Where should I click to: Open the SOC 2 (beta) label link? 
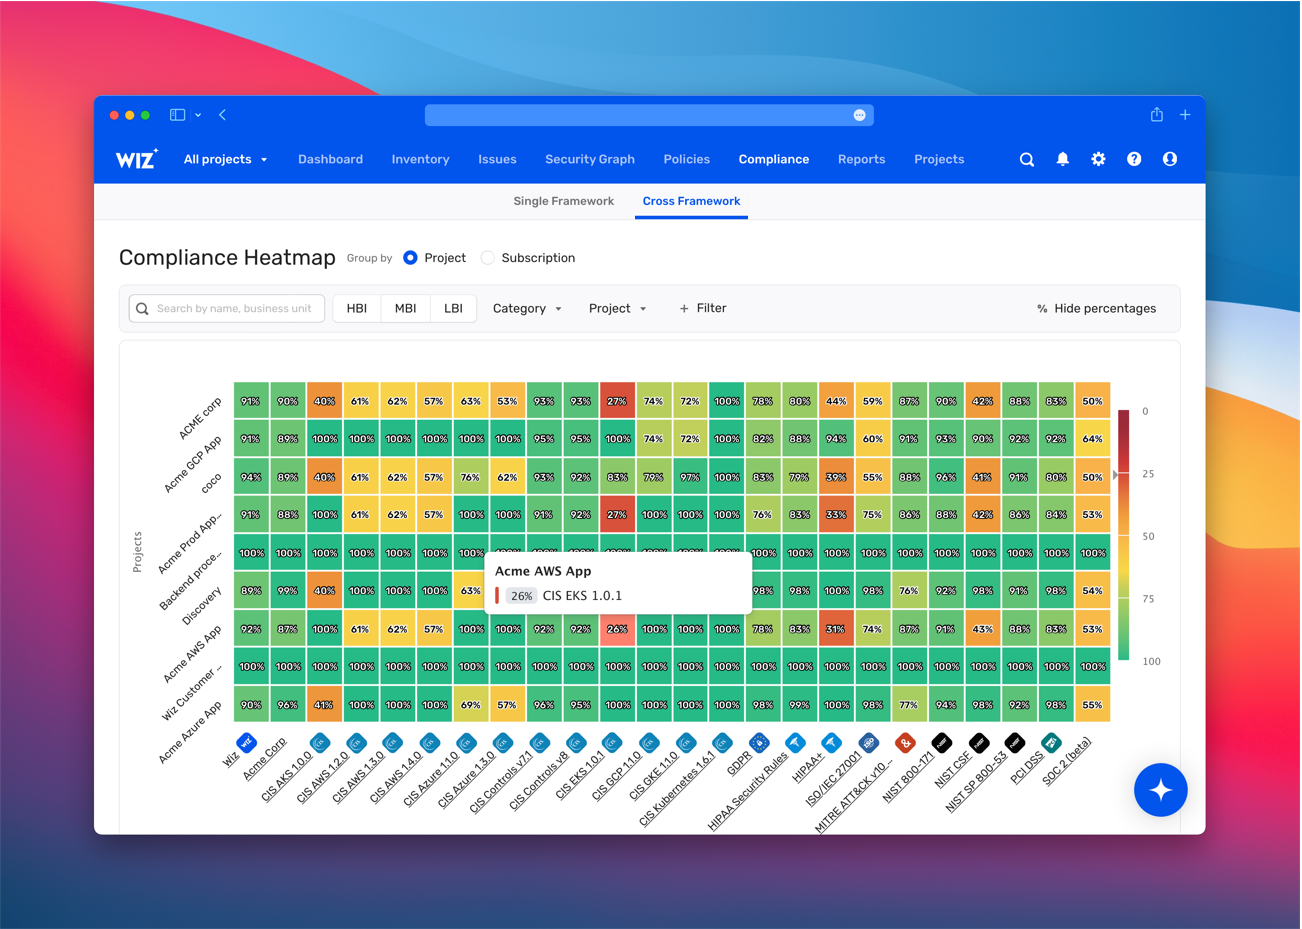click(x=1067, y=761)
